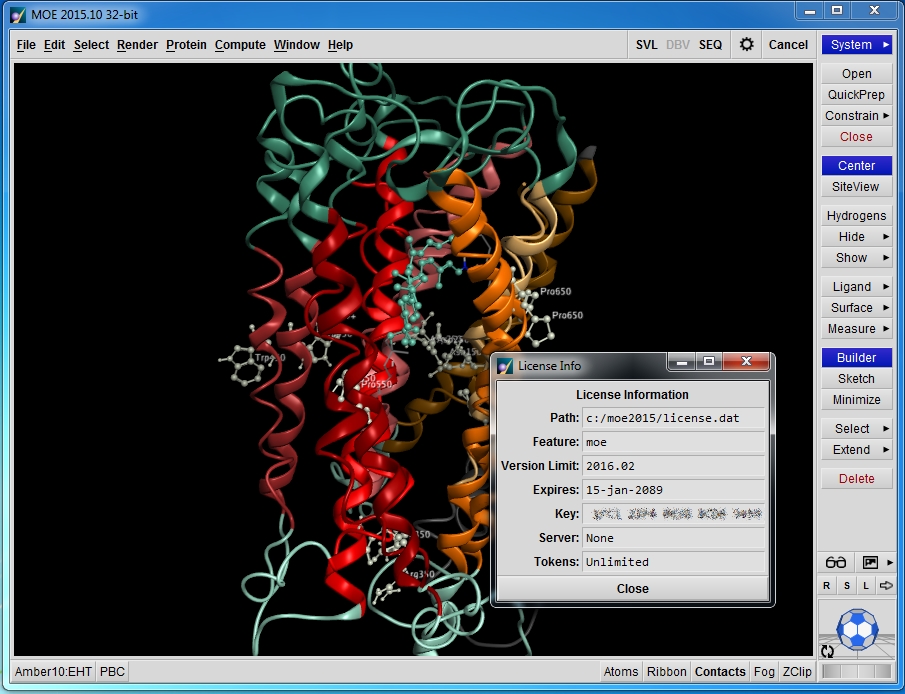
Task: Click the Sketch button
Action: [857, 379]
